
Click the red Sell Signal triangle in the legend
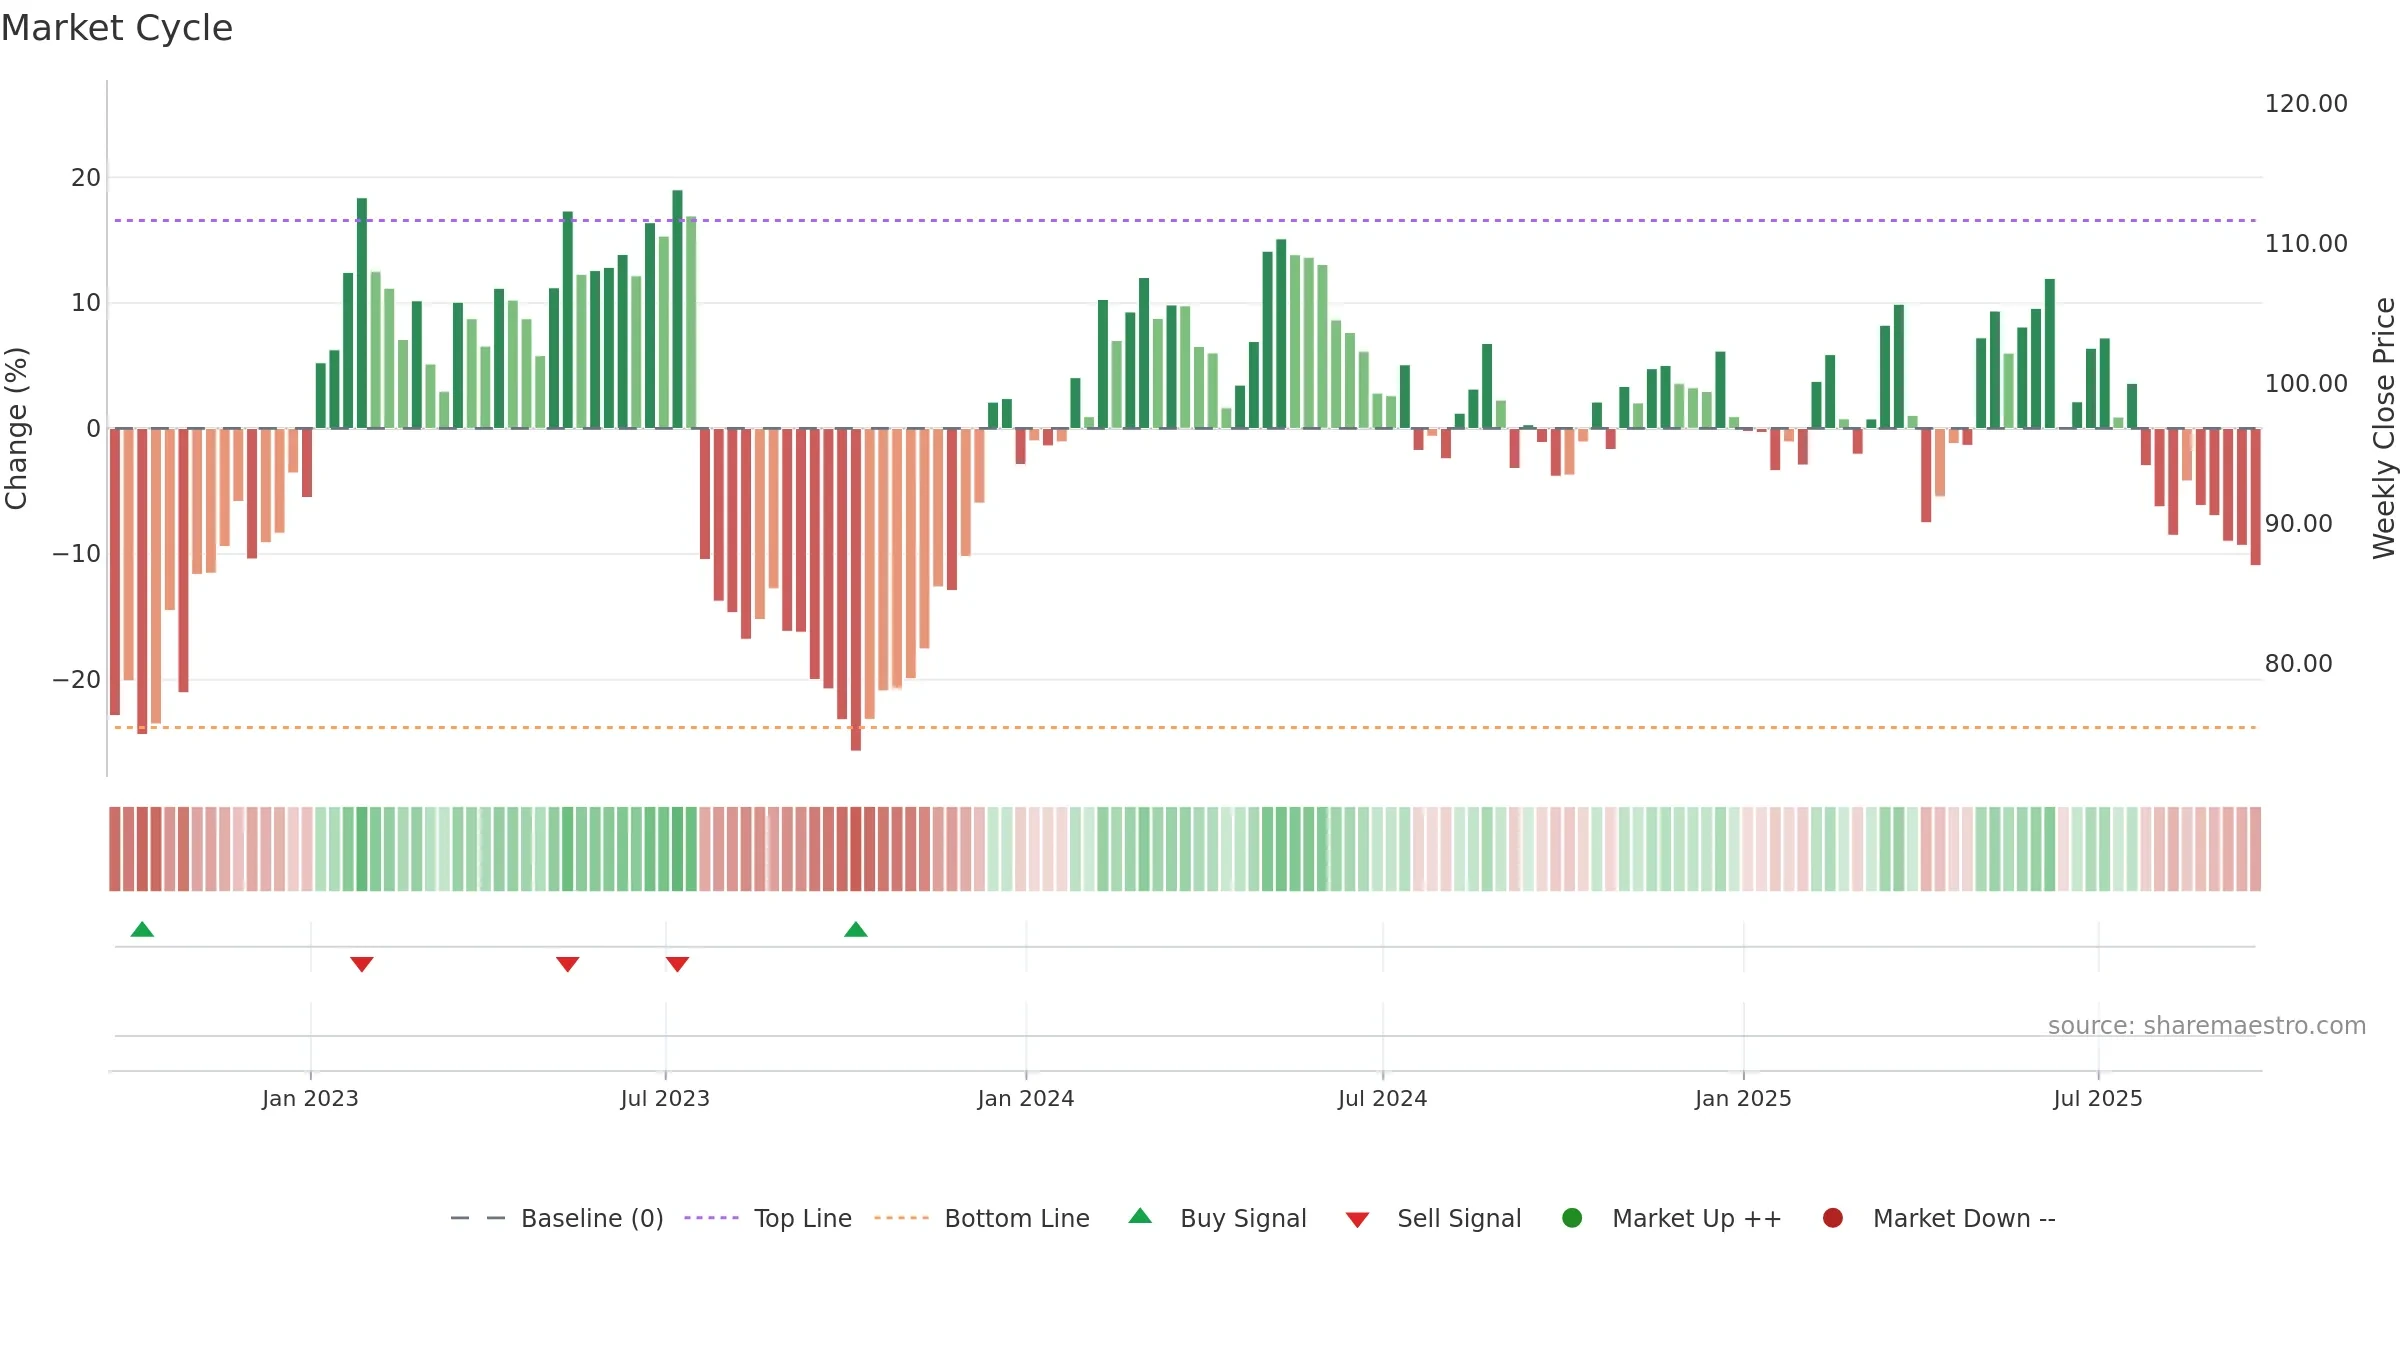1357,1220
